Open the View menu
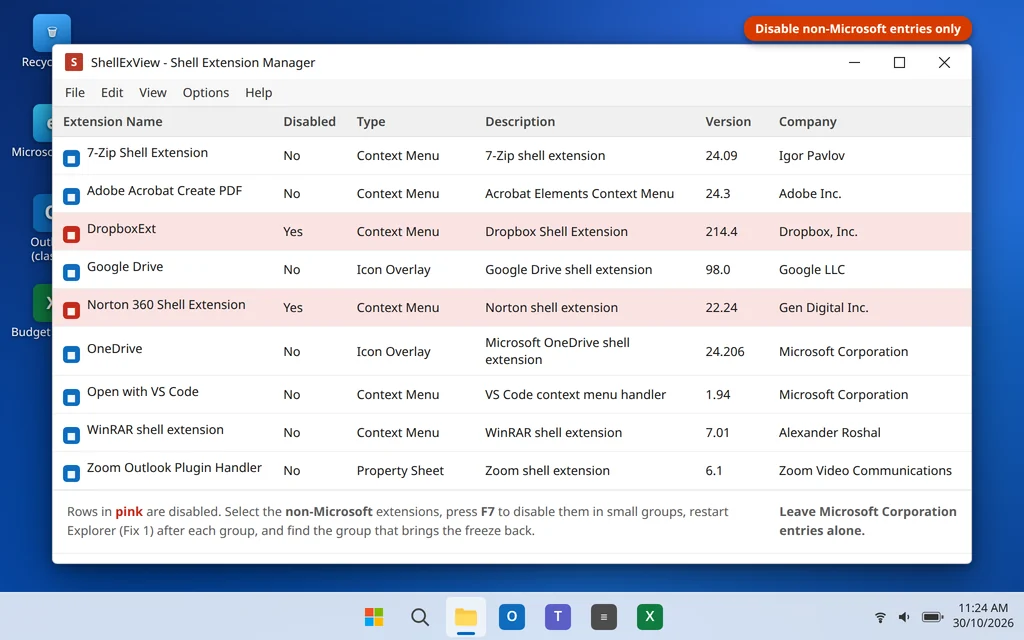Viewport: 1024px width, 640px height. [153, 93]
